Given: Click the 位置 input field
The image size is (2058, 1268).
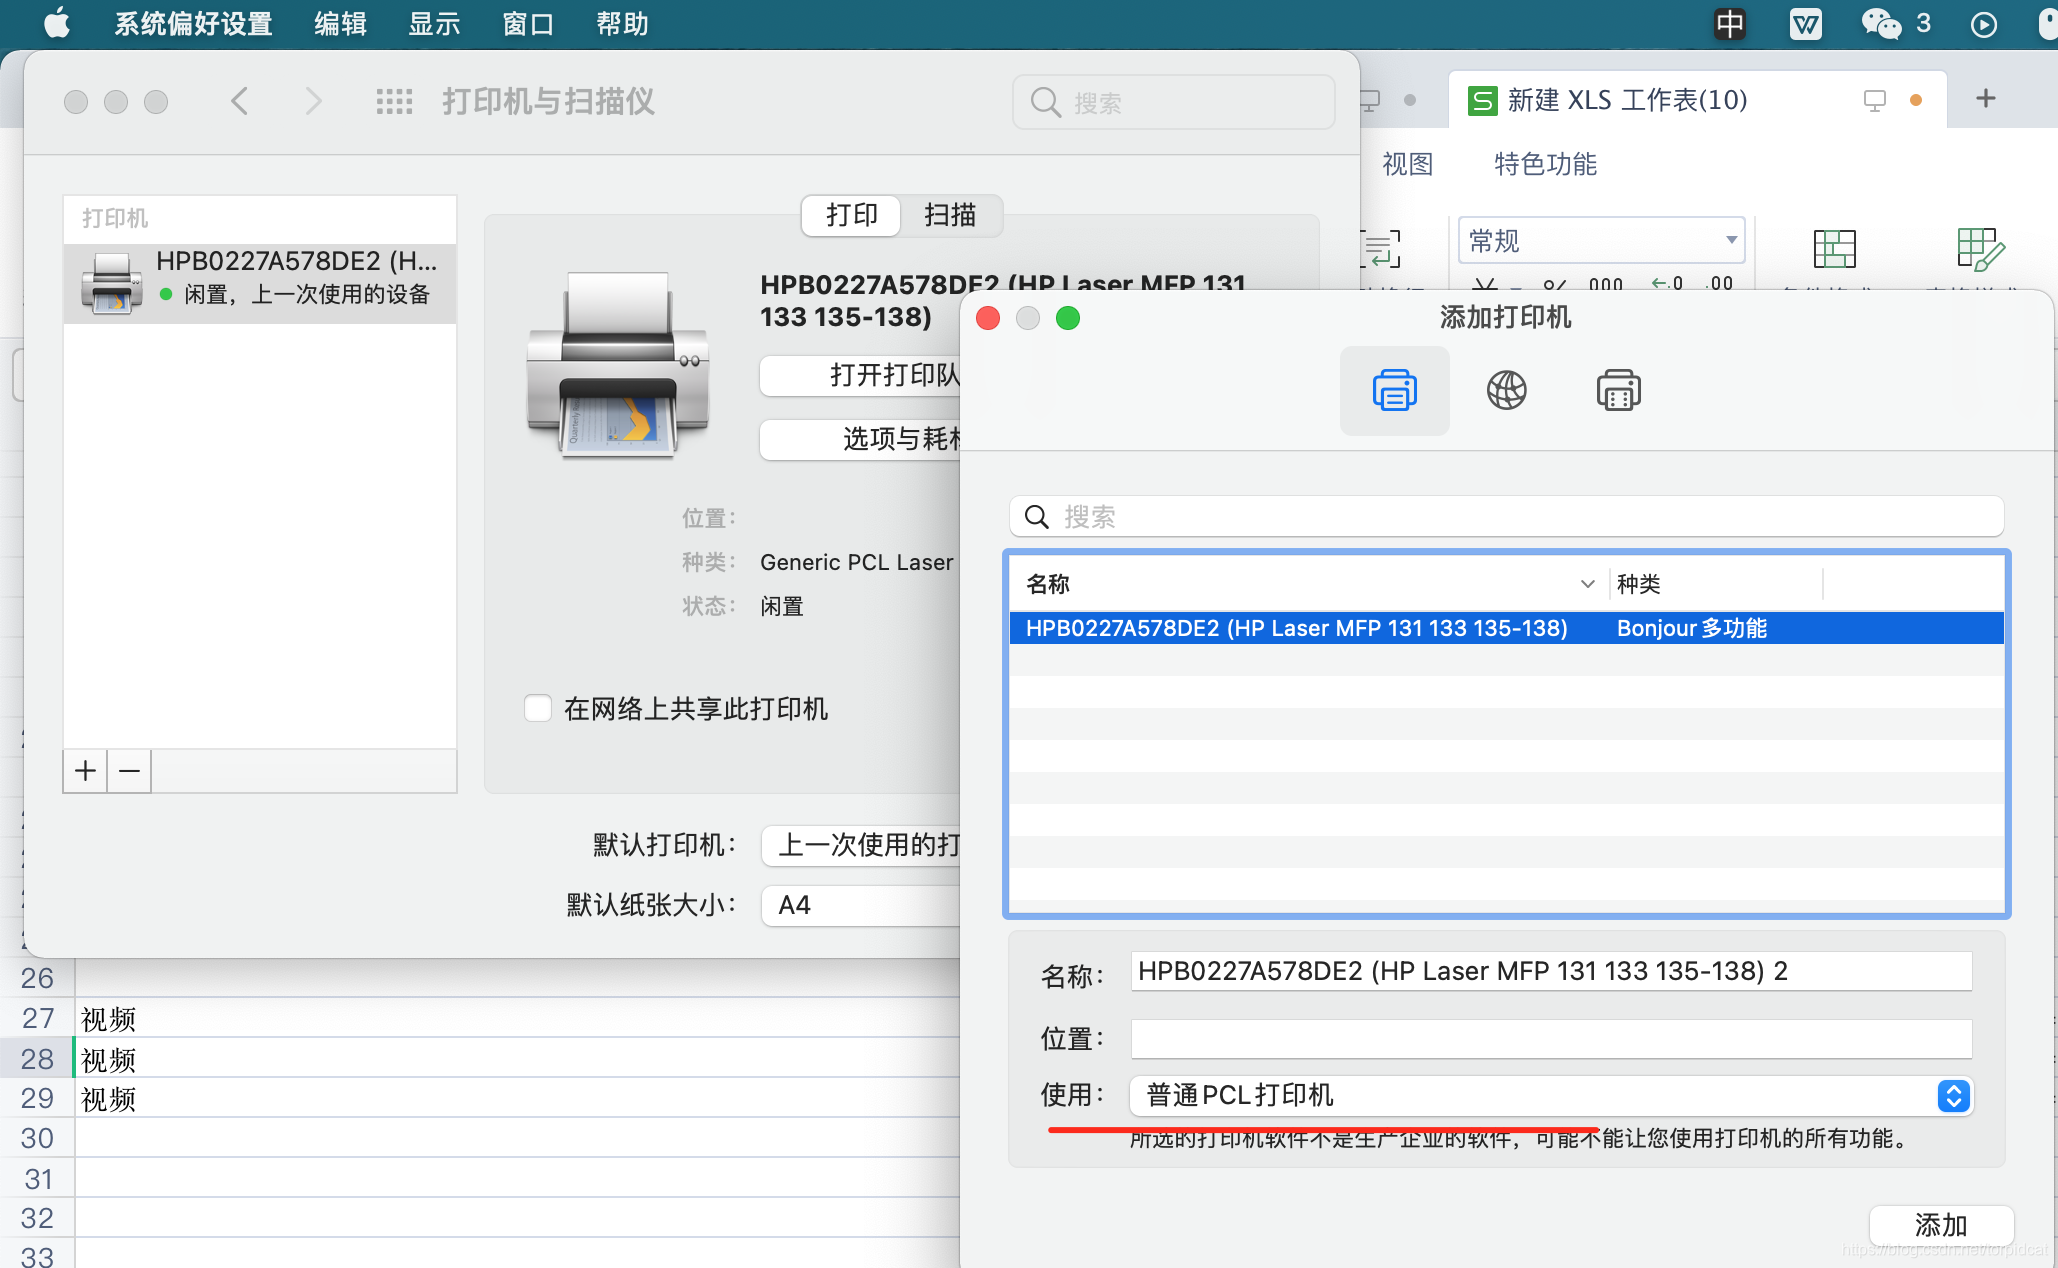Looking at the screenshot, I should click(1550, 1039).
